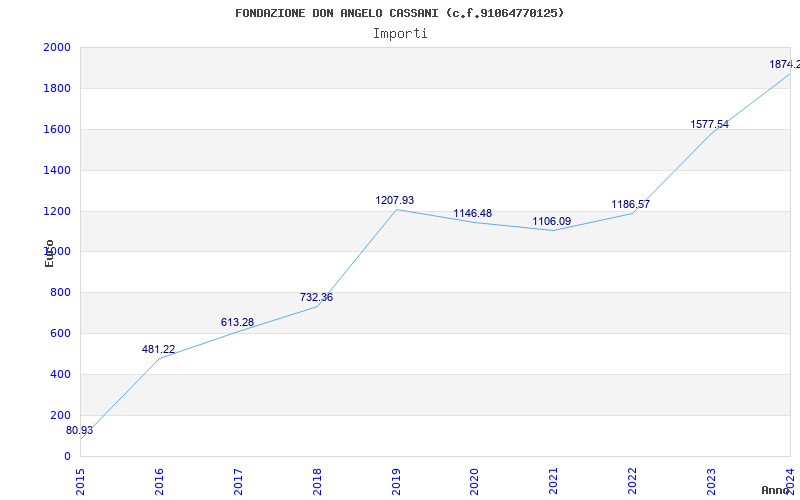The image size is (800, 500).
Task: Select the 481.22 data label
Action: 158,349
